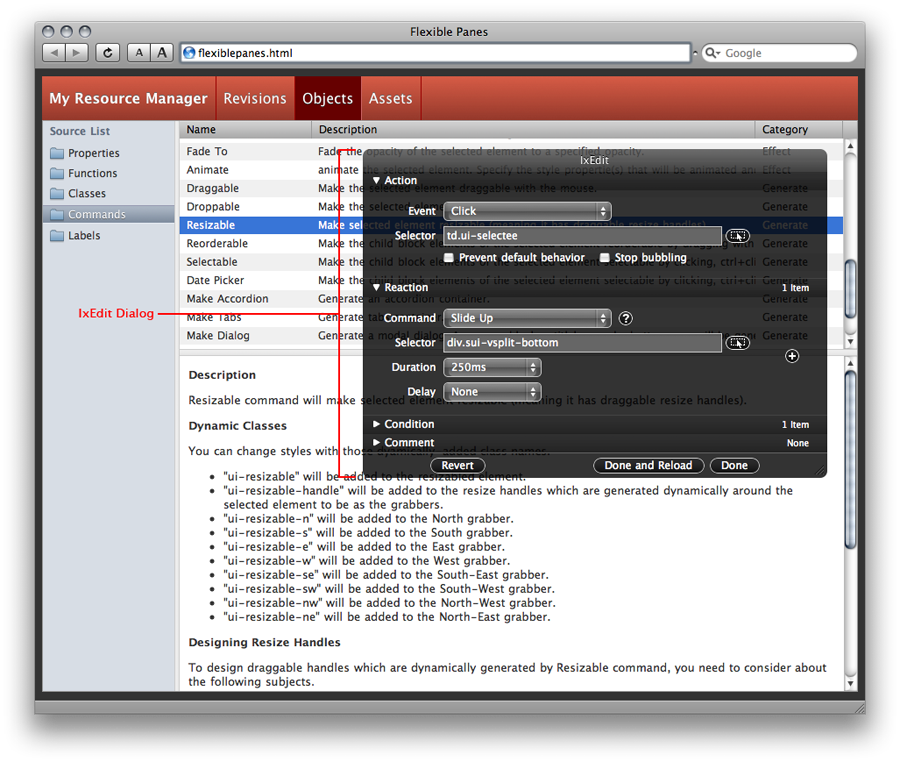Open the Duration dropdown showing 250ms

coord(492,367)
